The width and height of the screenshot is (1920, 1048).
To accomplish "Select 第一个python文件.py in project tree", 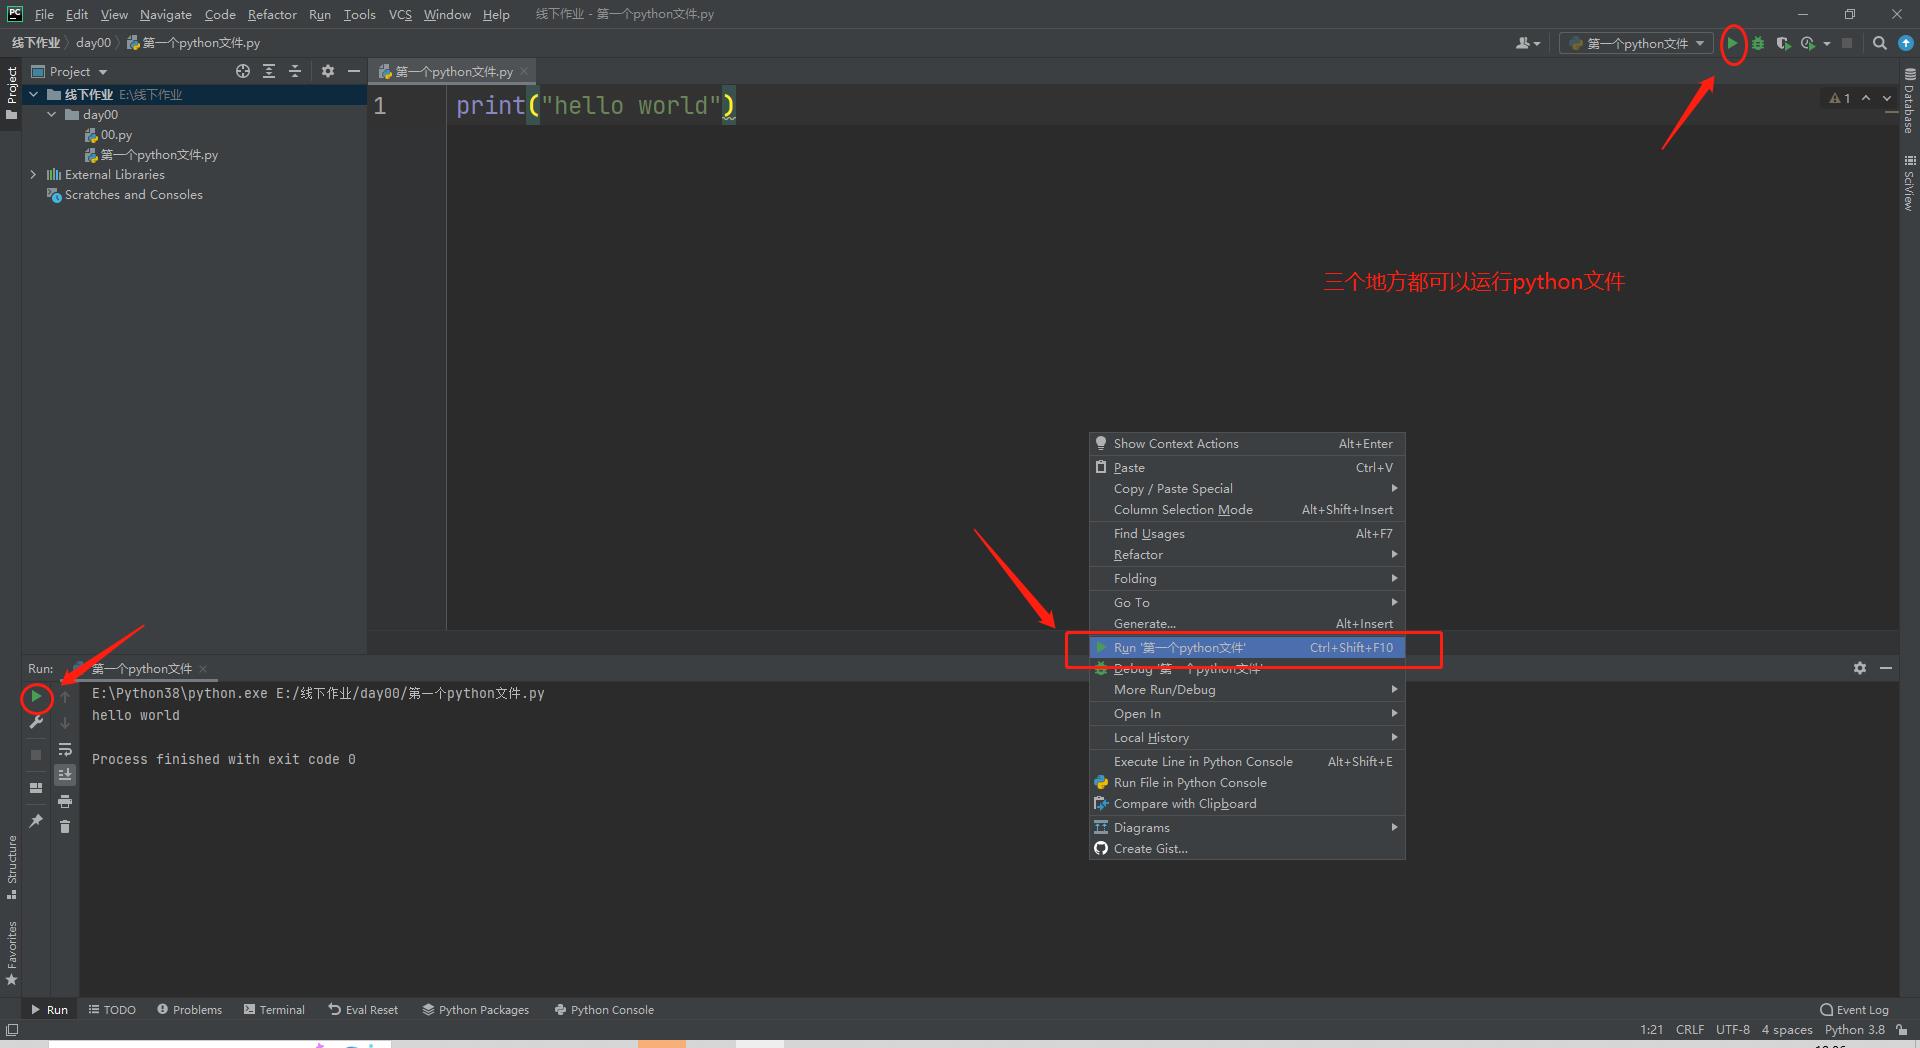I will tap(151, 154).
